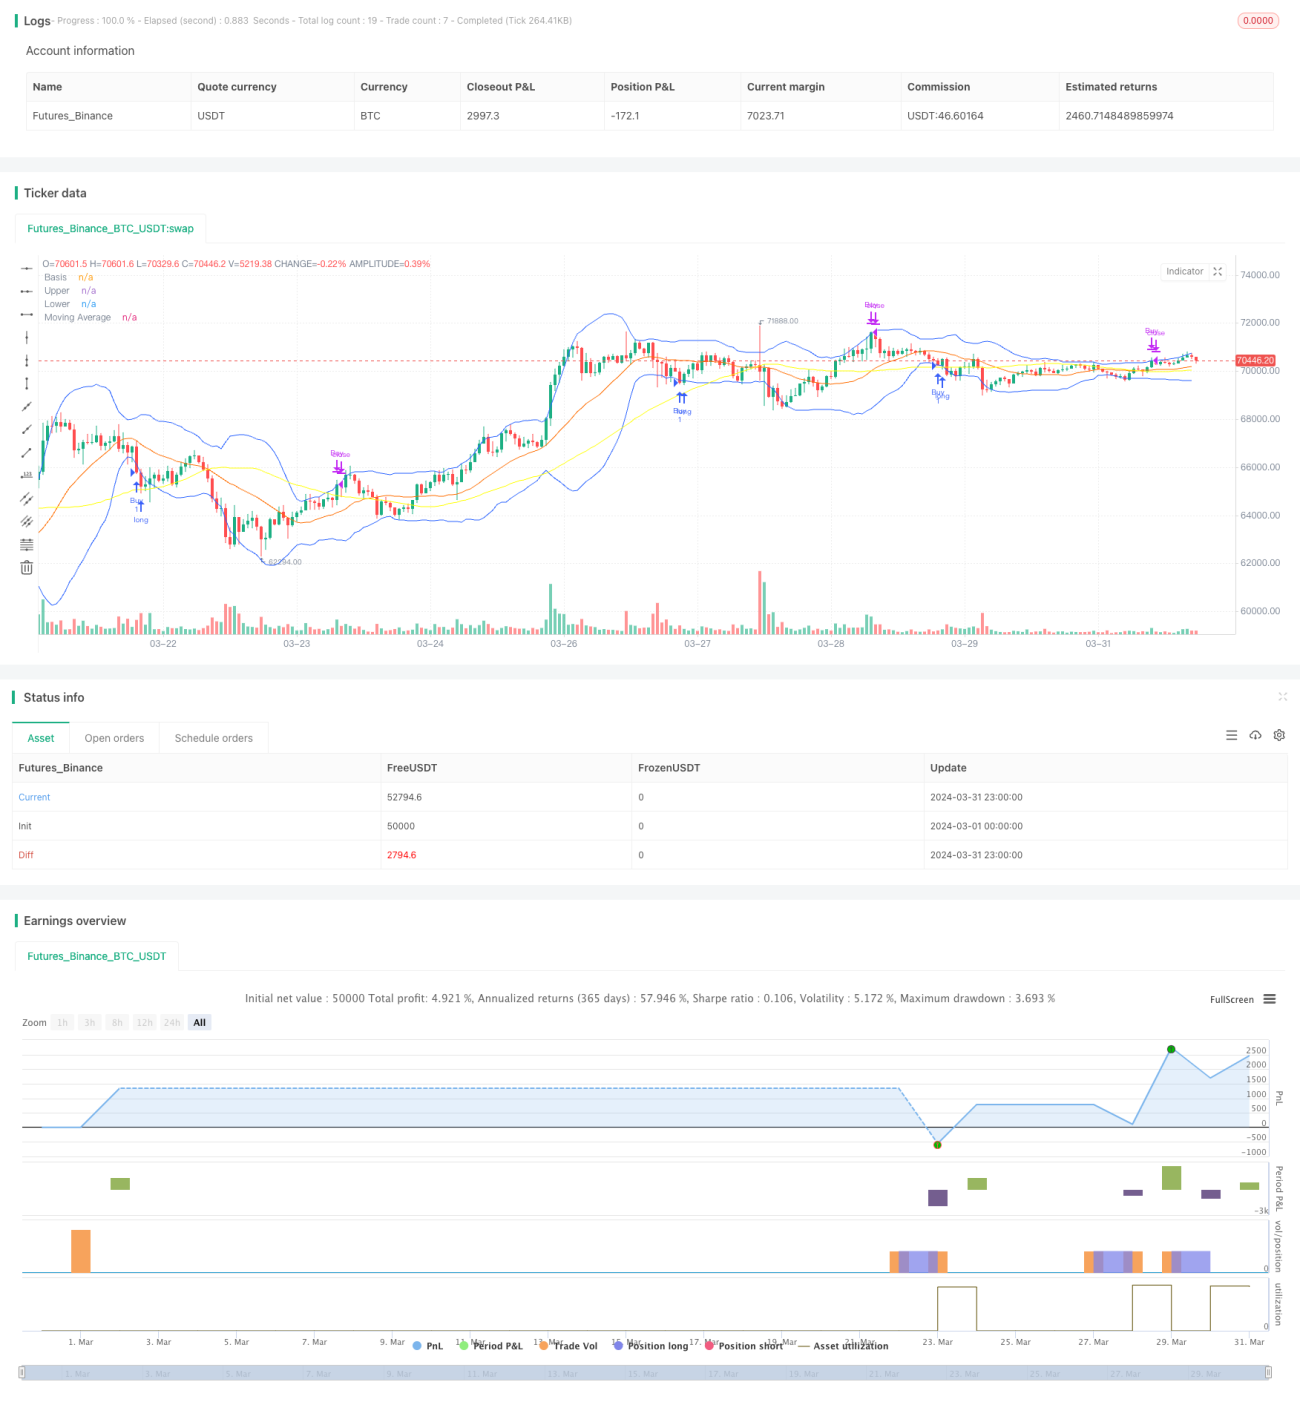Click the chart fullscreen expand icon

[1217, 272]
